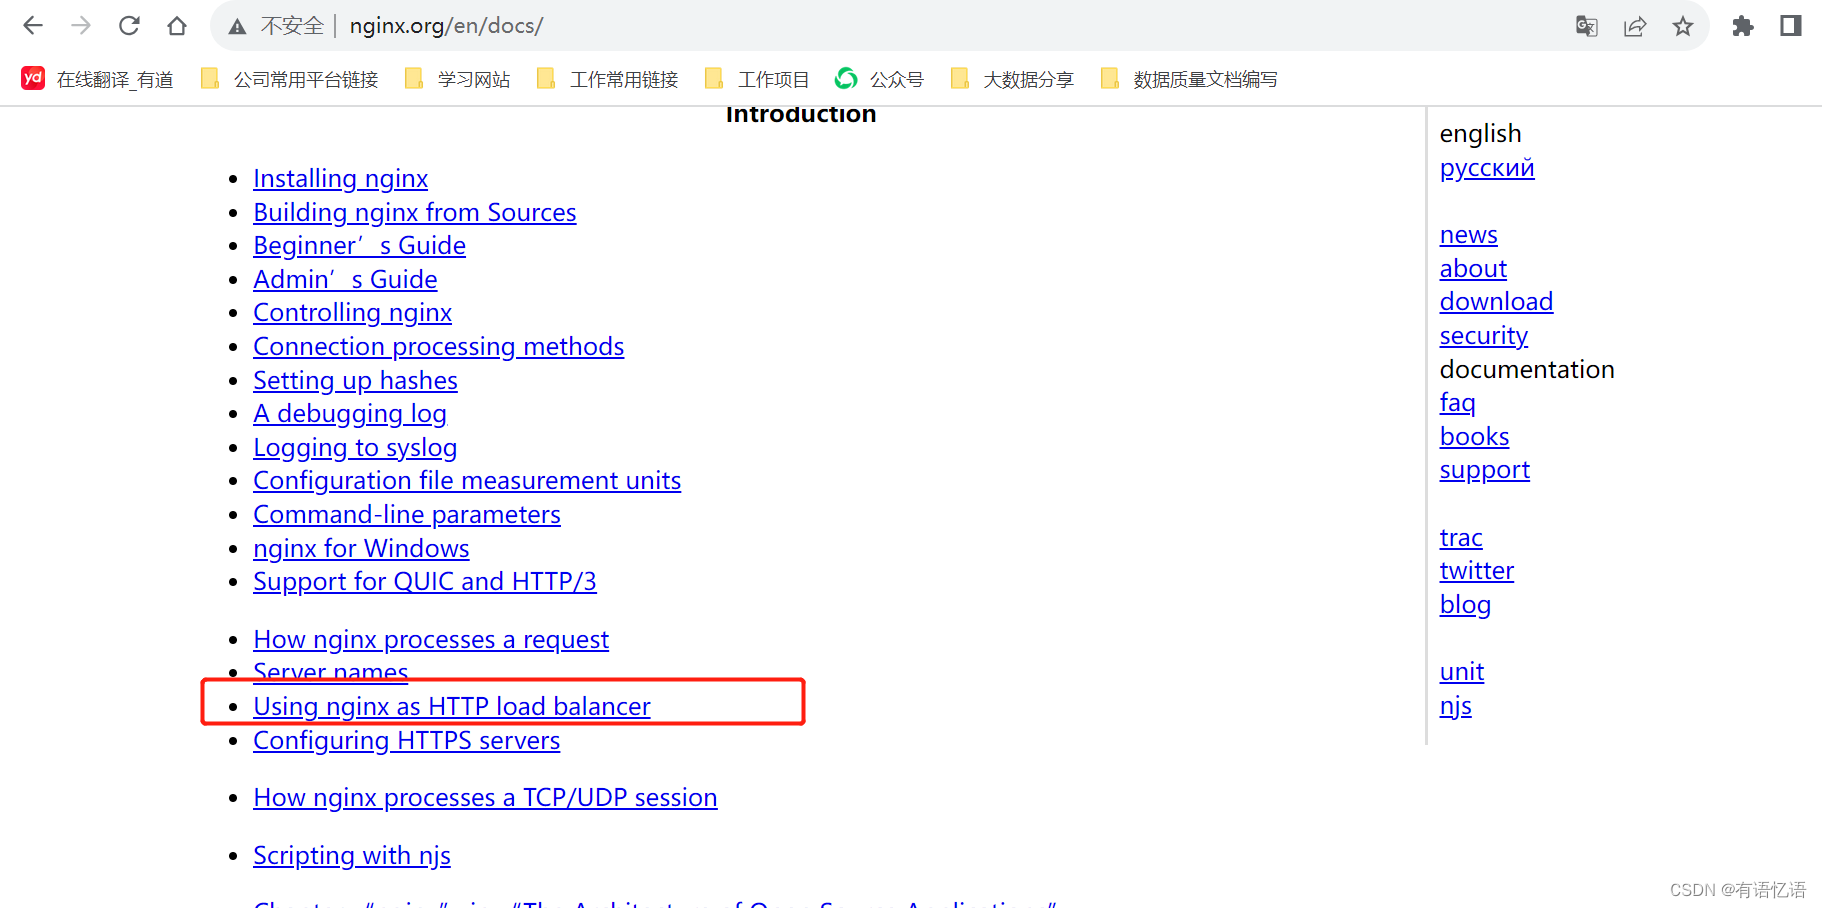The image size is (1822, 908).
Task: Open Installing nginx link
Action: (340, 179)
